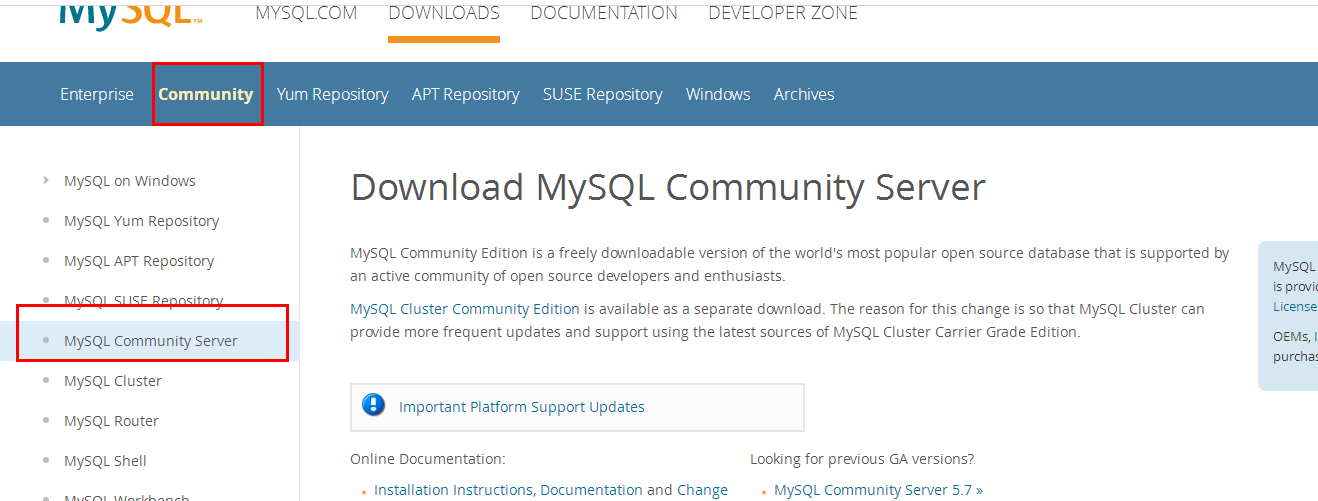Select the Community menu item
1318x501 pixels.
(x=206, y=94)
